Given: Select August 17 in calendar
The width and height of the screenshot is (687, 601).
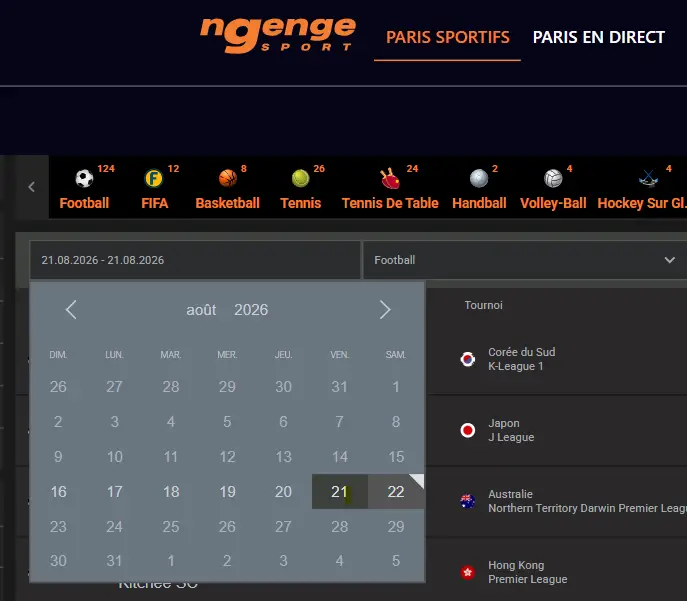Looking at the screenshot, I should (114, 491).
